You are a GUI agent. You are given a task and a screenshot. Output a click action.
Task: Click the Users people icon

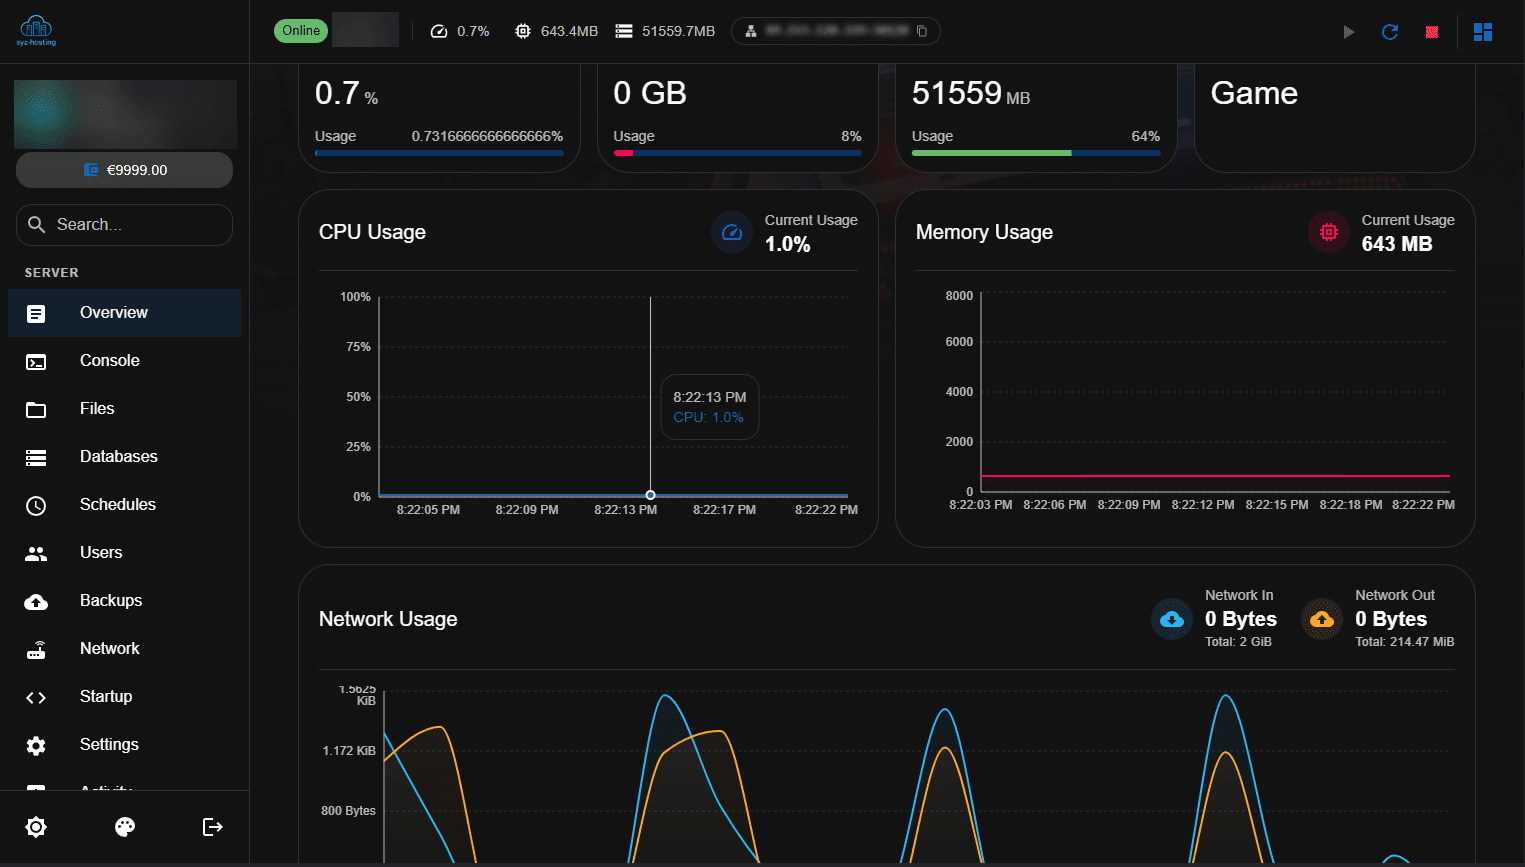36,554
